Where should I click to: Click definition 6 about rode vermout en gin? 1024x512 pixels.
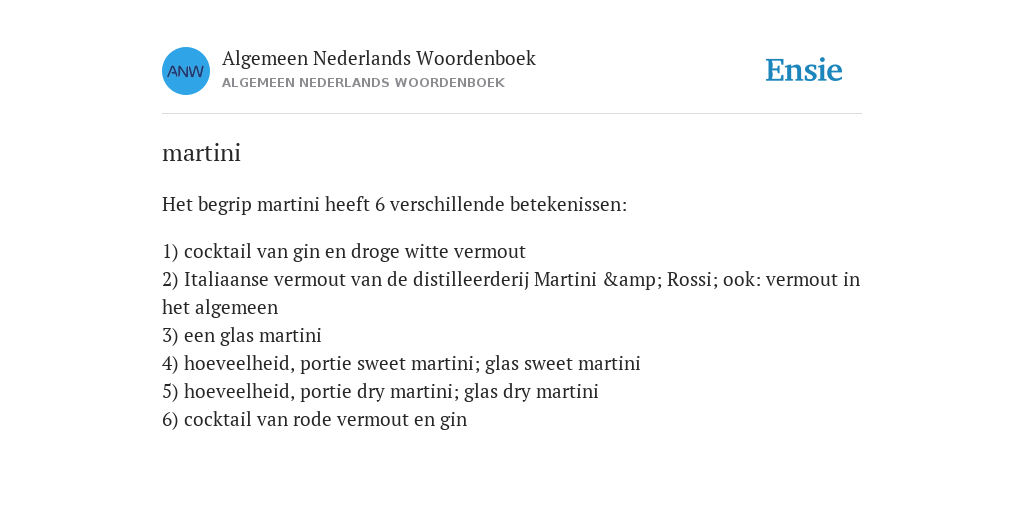point(314,419)
